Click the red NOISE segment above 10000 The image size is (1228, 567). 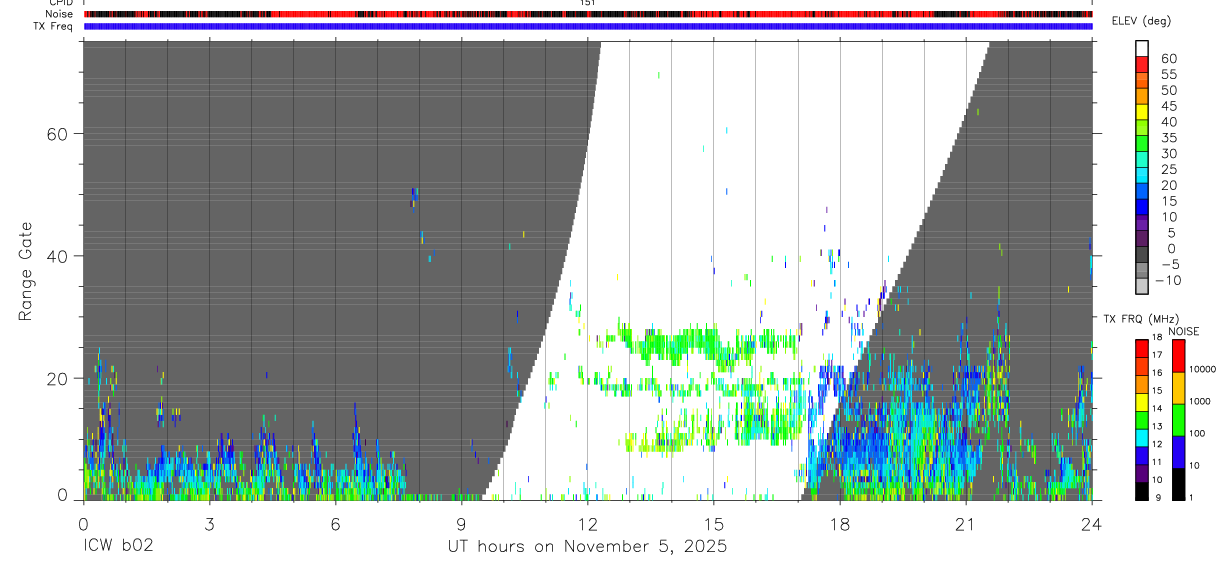click(x=1178, y=355)
